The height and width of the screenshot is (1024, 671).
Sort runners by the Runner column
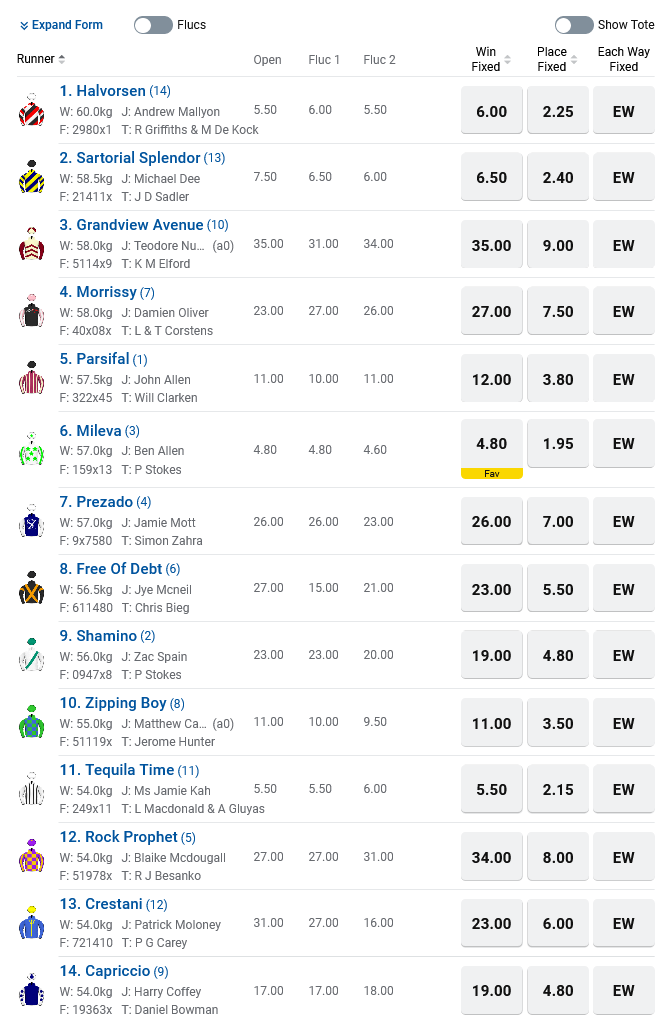point(41,59)
